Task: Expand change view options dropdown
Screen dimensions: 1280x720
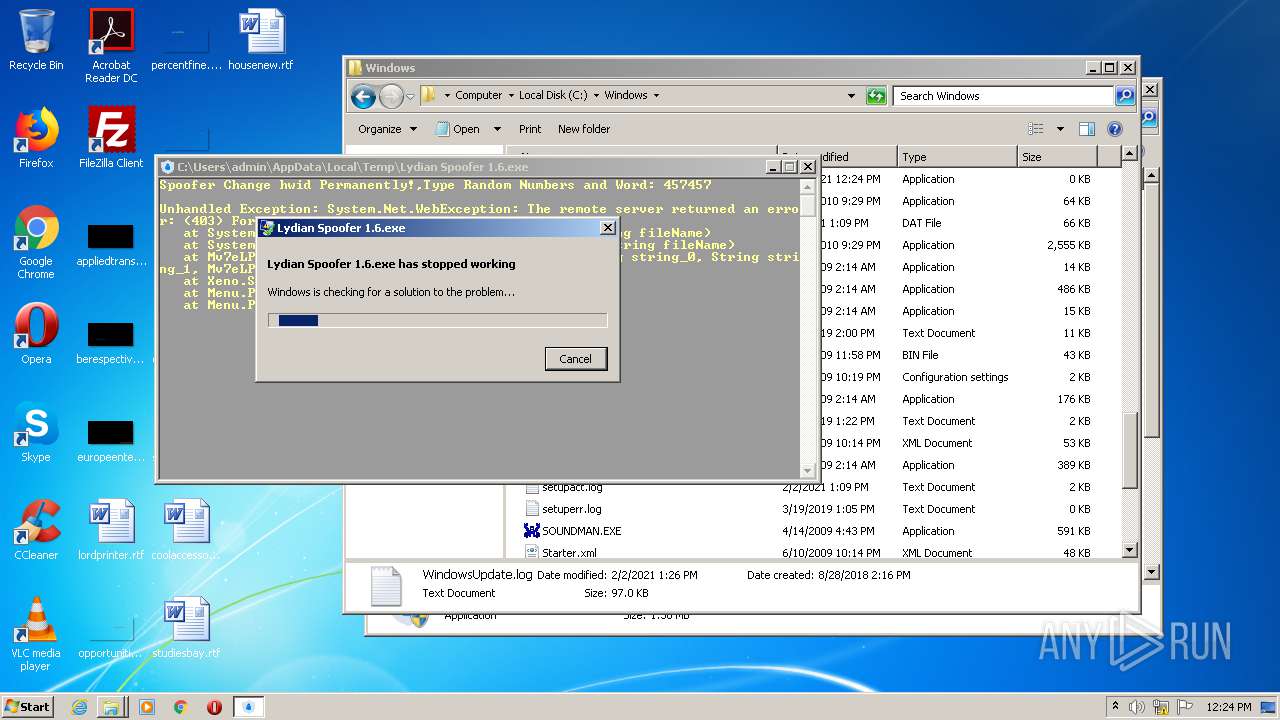Action: click(x=1060, y=129)
